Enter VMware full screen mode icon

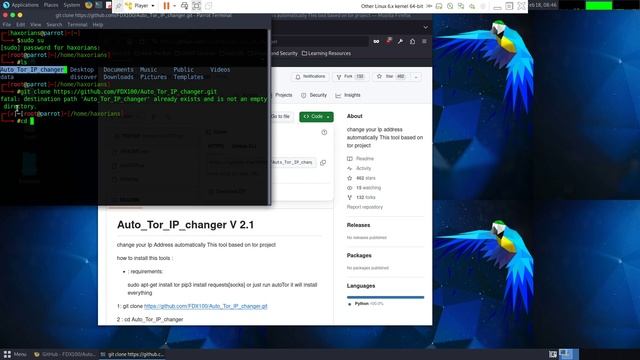[x=196, y=6]
